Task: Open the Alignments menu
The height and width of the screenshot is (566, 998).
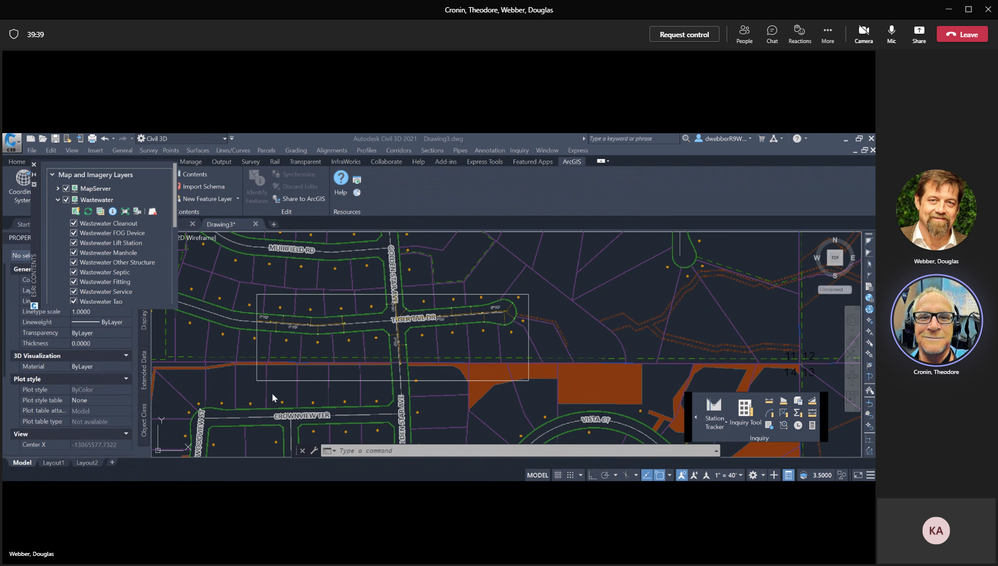Action: click(331, 150)
